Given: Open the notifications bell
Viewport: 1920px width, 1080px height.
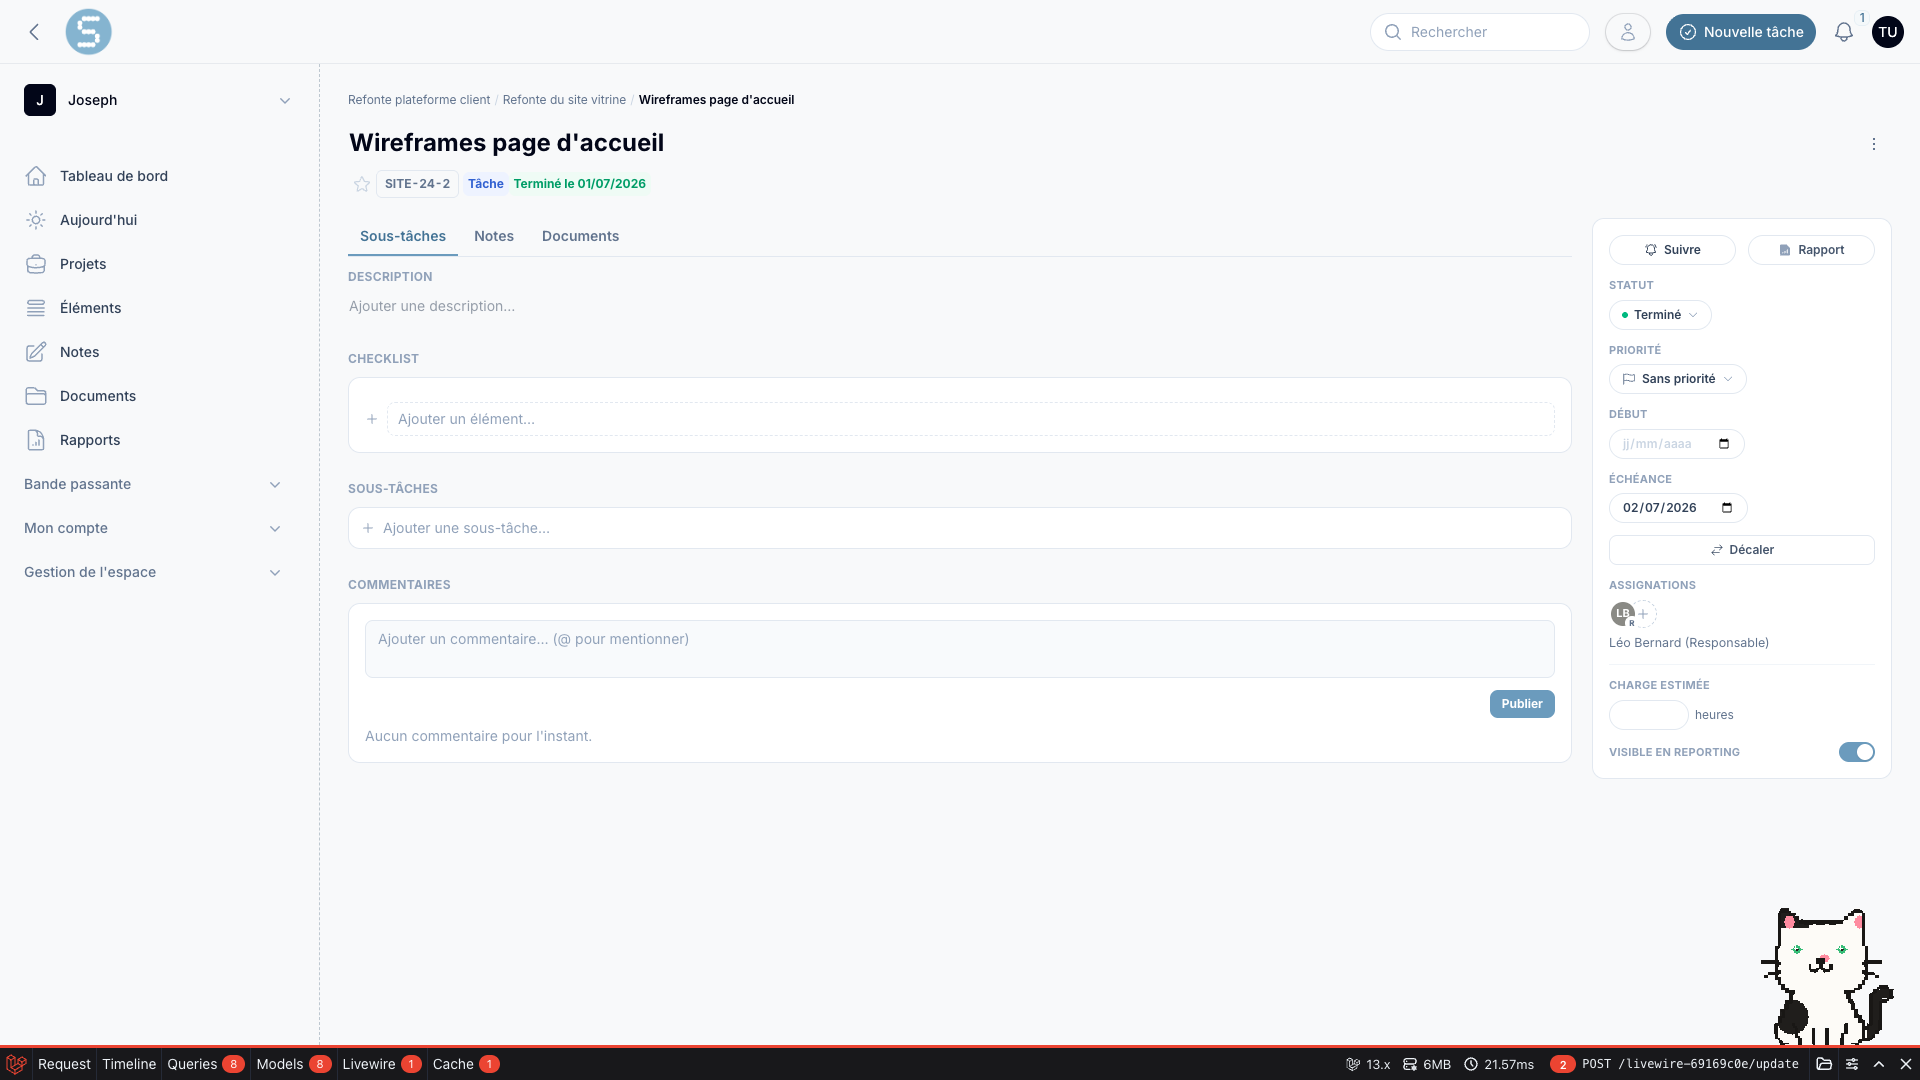Looking at the screenshot, I should click(1843, 32).
